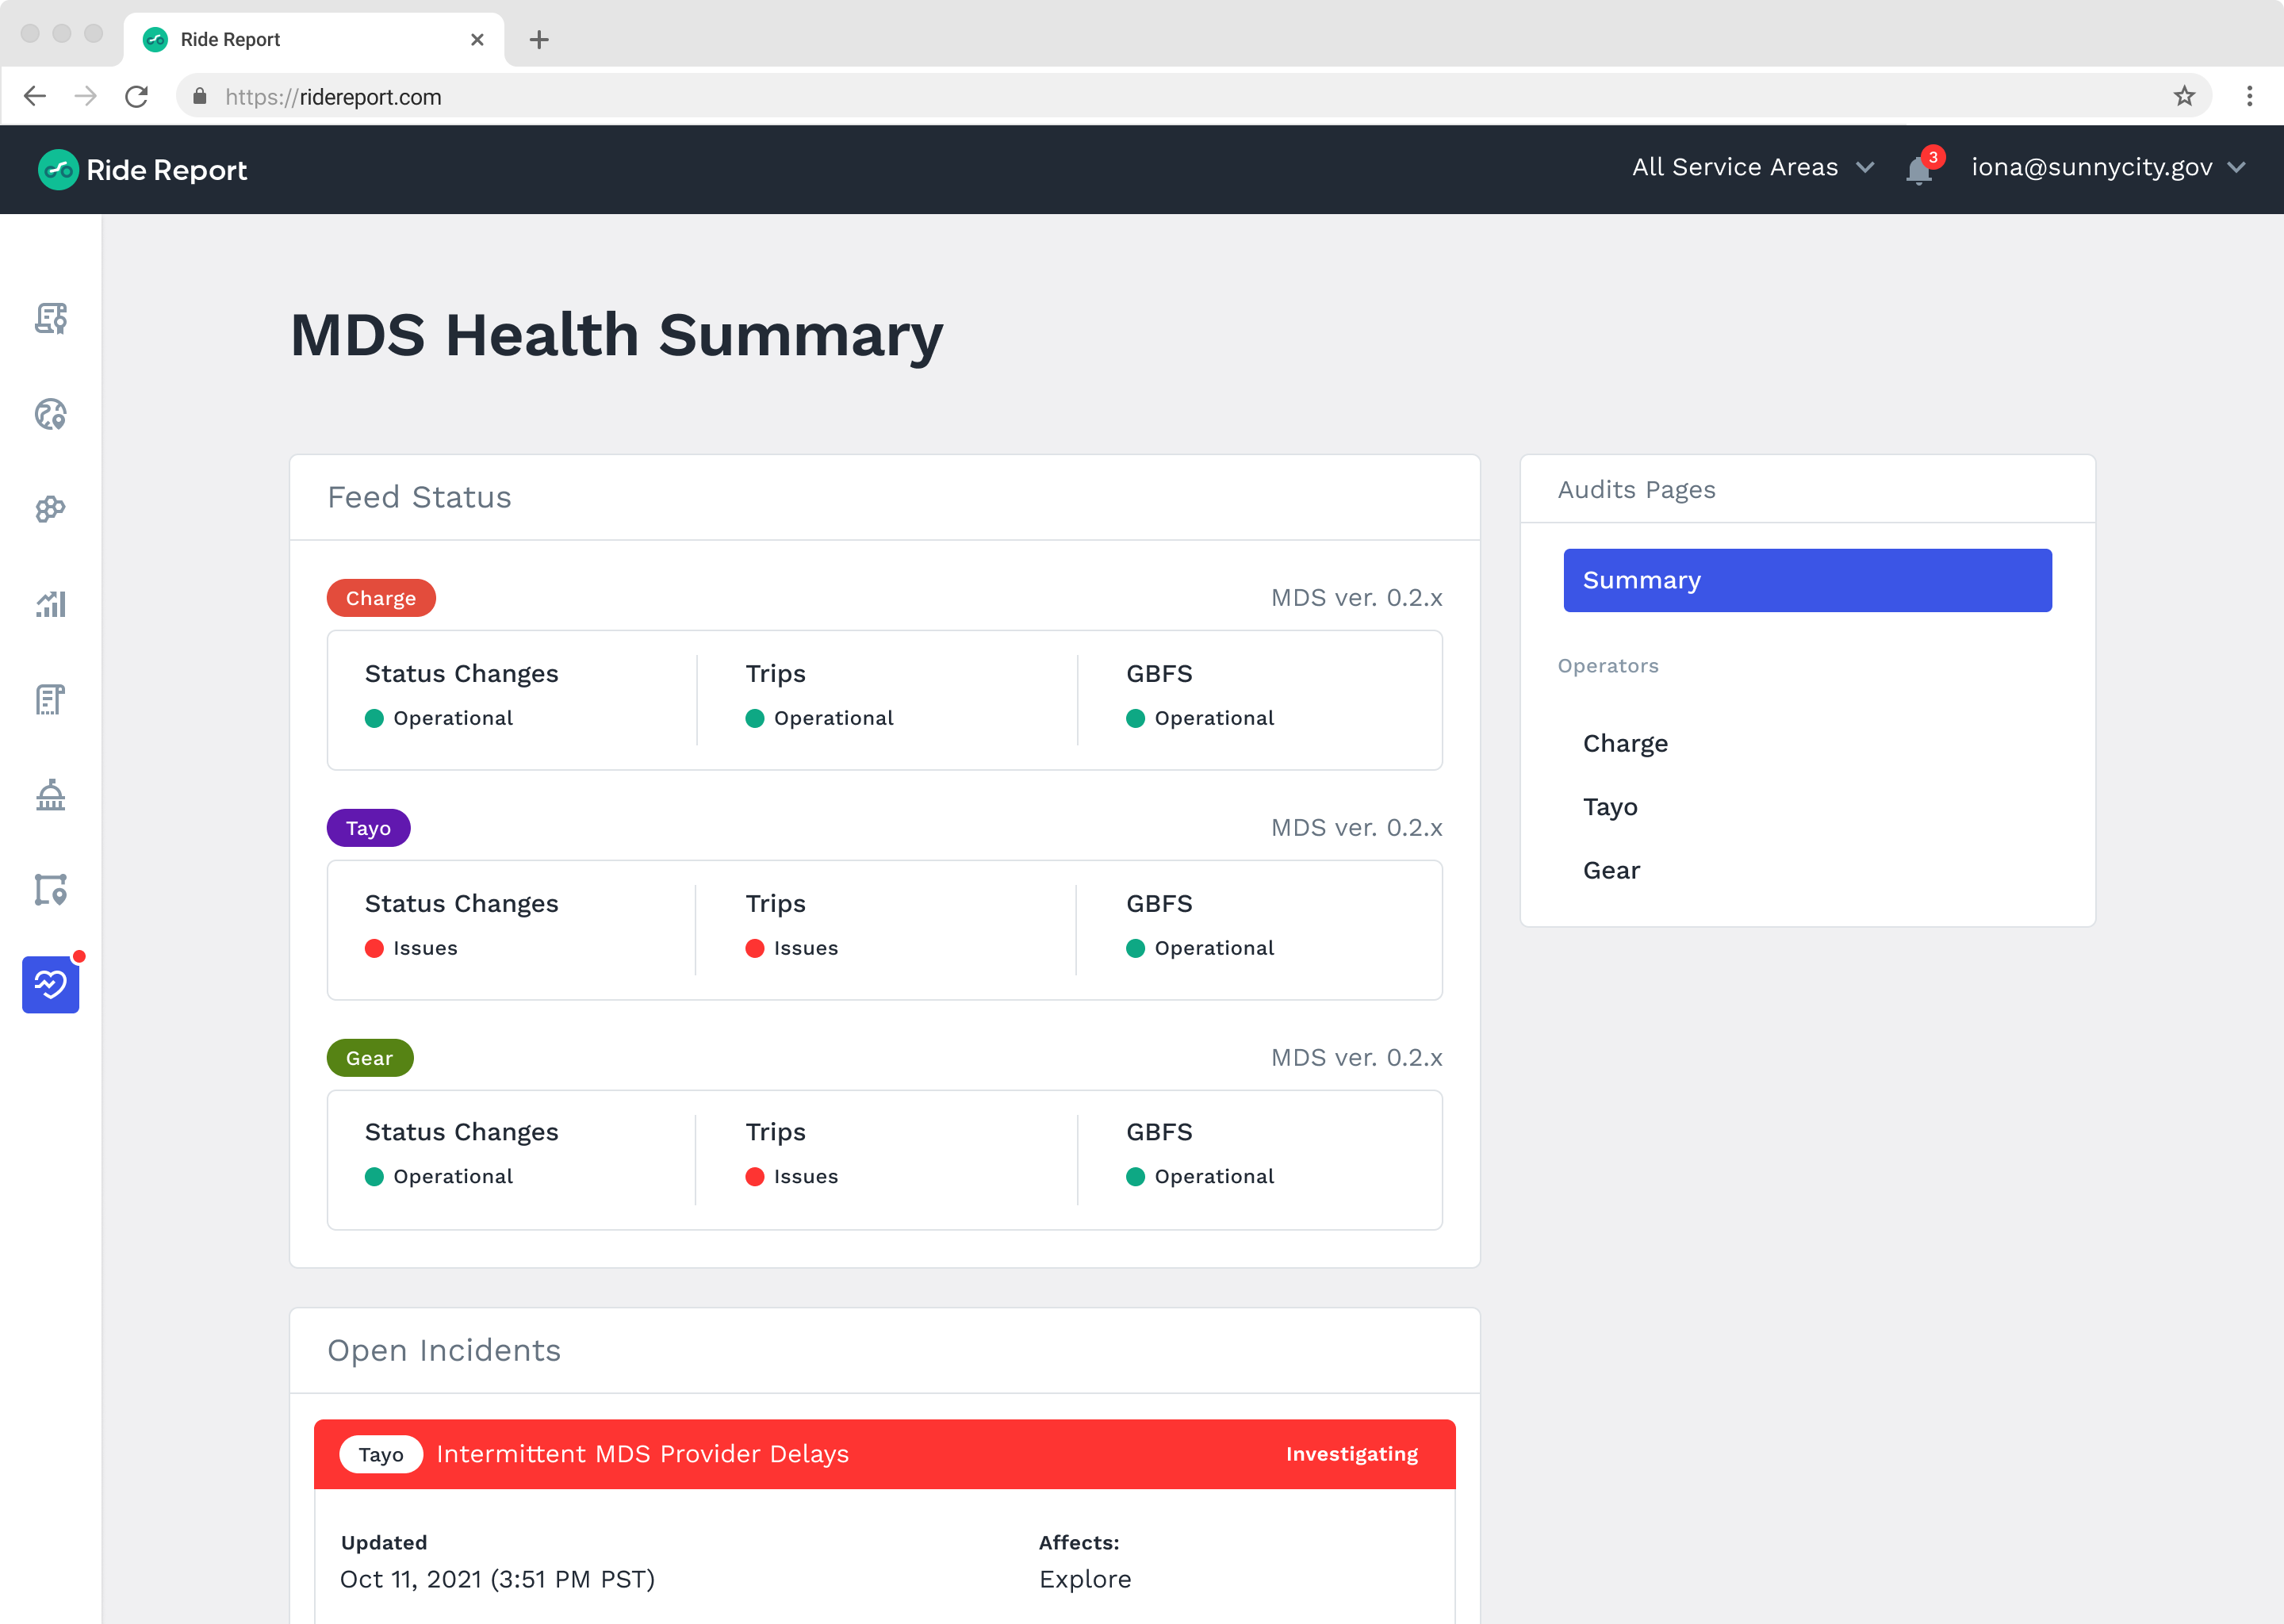Click Gear Status Changes Operational status
2284x1624 pixels.
point(439,1176)
